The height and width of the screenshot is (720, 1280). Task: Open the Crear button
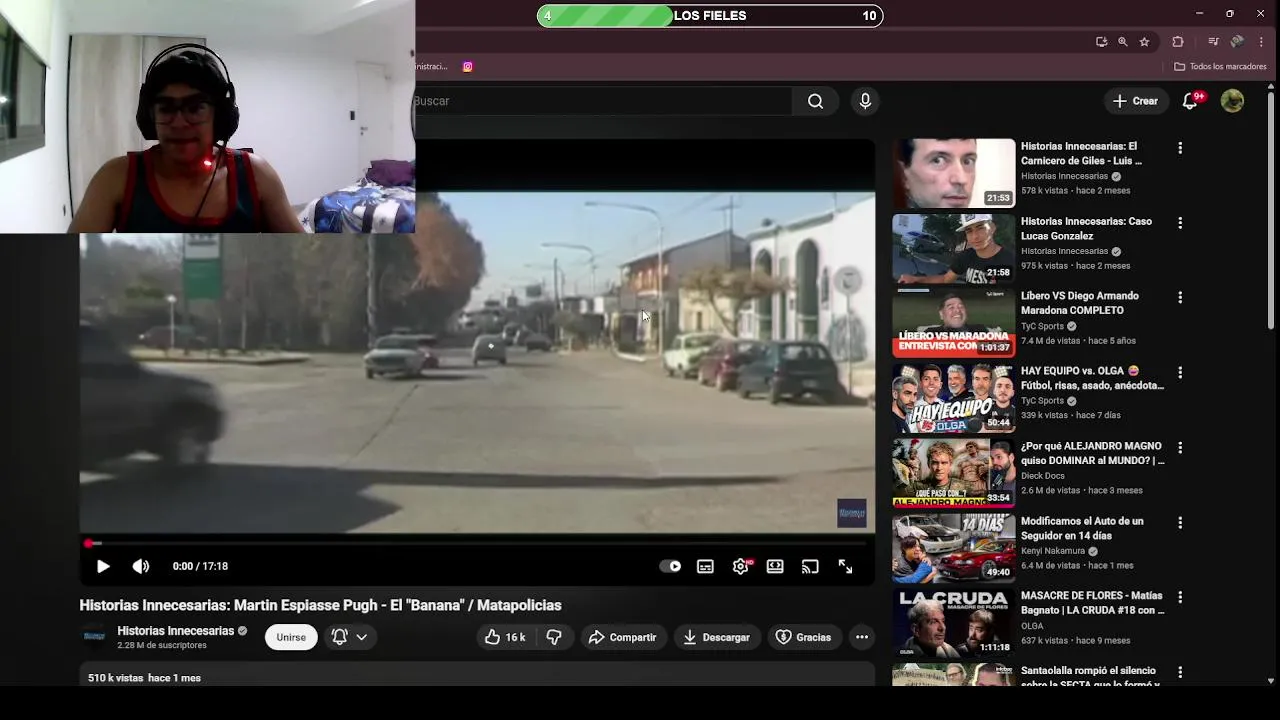[x=1135, y=101]
